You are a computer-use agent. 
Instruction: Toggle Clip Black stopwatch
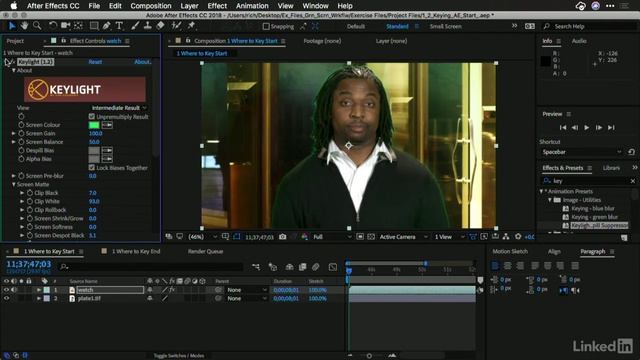30,193
